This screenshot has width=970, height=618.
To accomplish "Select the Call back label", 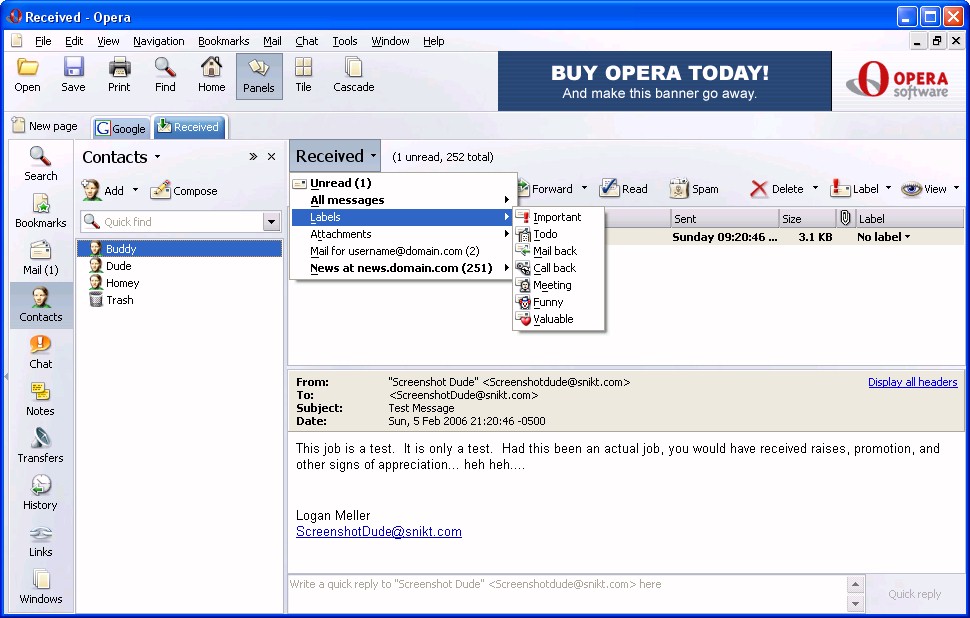I will [x=558, y=268].
